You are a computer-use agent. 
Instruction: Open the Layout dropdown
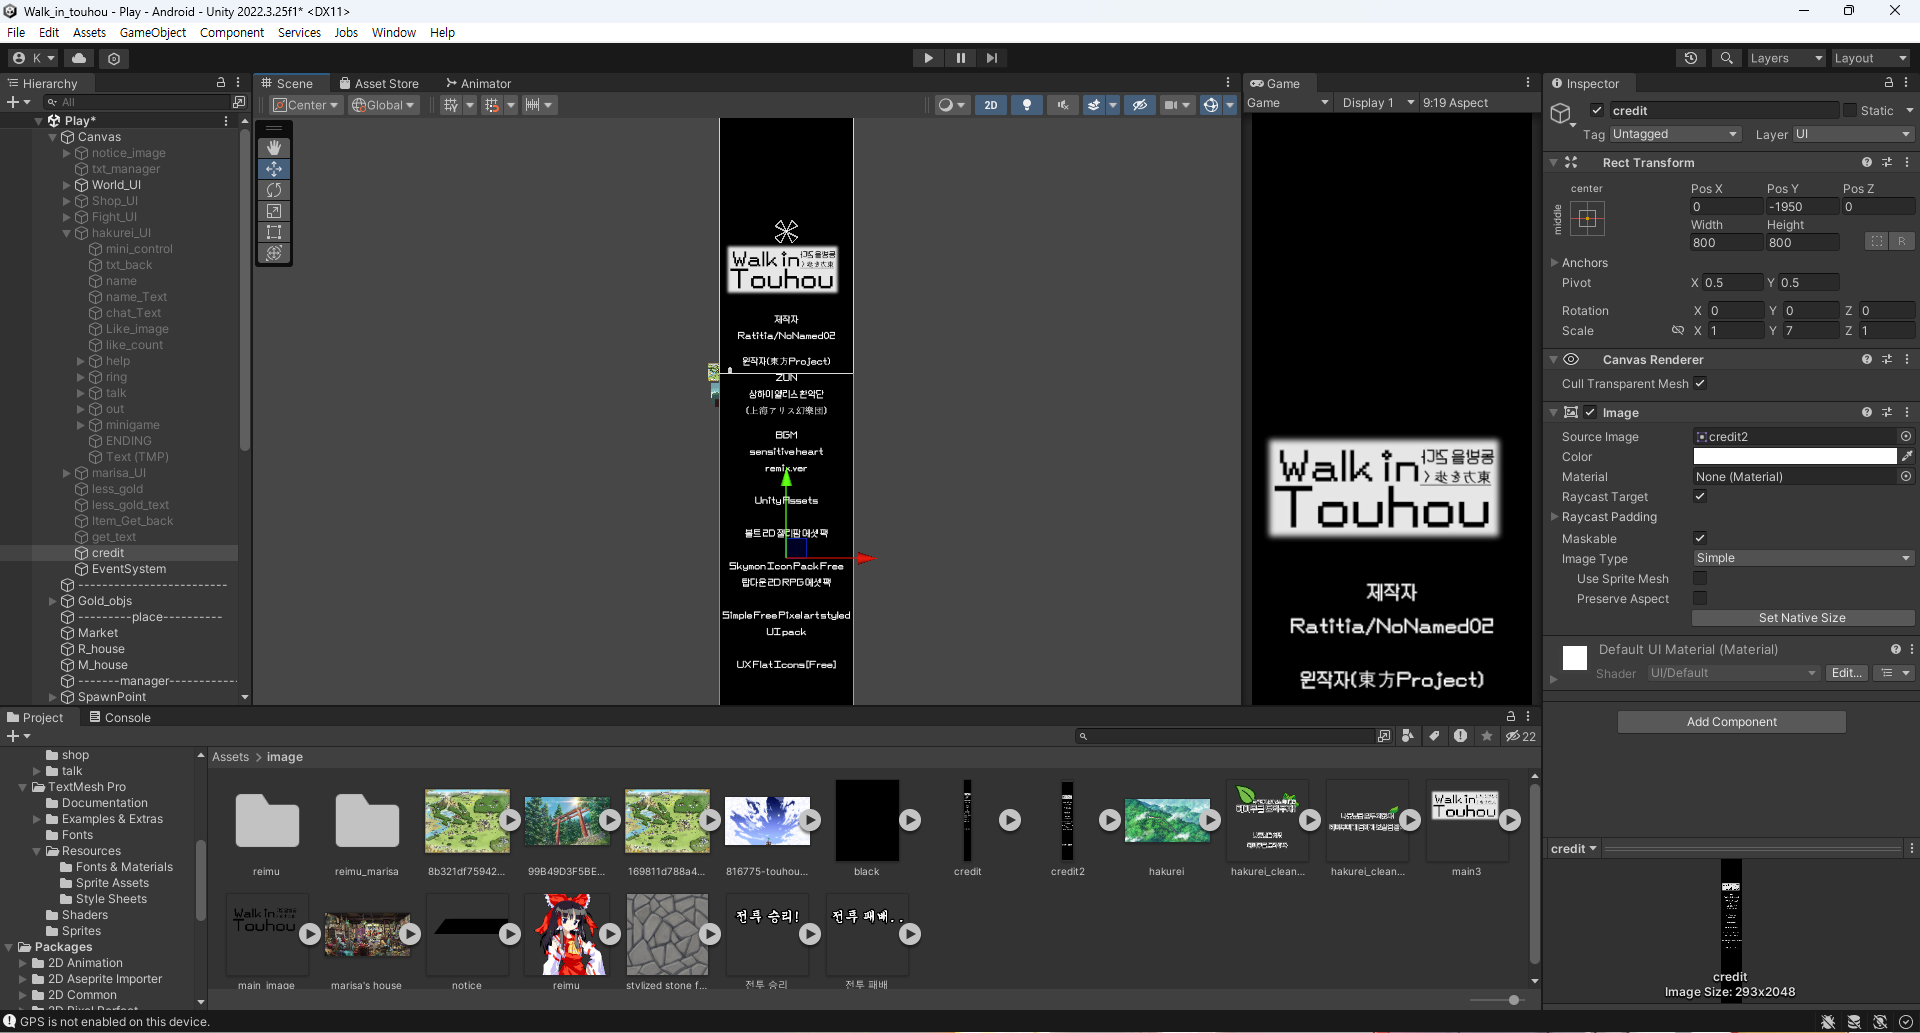tap(1869, 58)
